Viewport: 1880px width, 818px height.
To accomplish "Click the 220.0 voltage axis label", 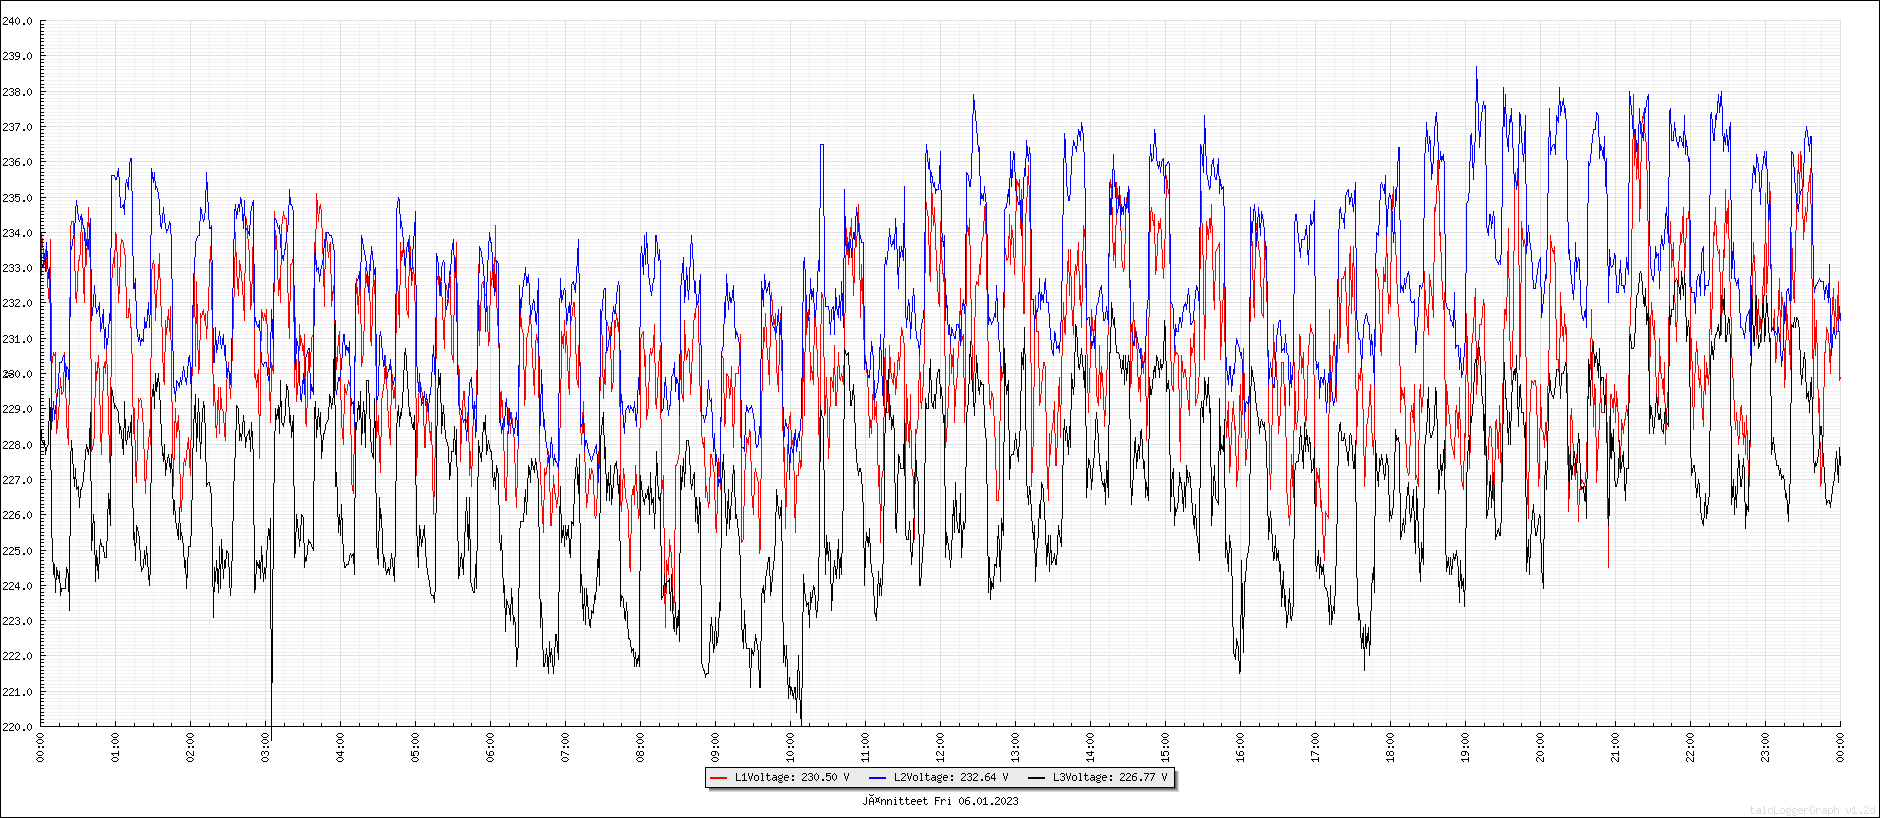I will (17, 727).
